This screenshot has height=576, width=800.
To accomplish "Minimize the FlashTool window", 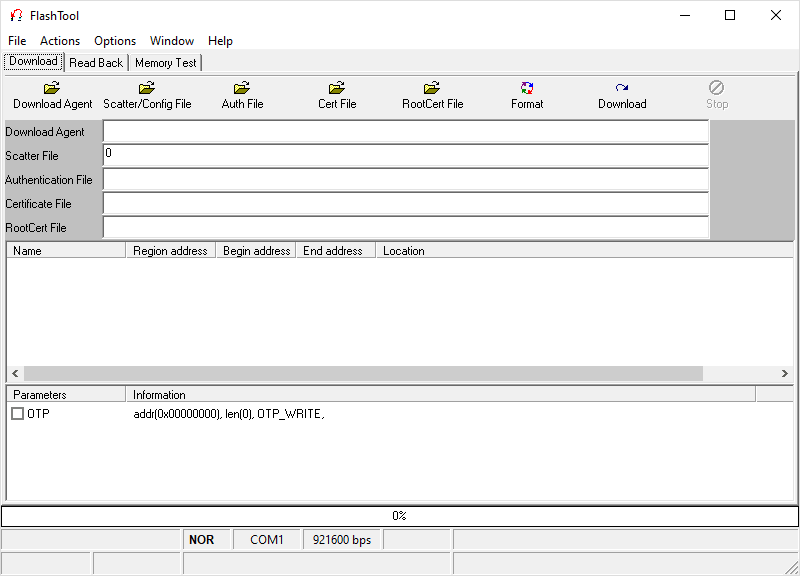I will pos(685,15).
